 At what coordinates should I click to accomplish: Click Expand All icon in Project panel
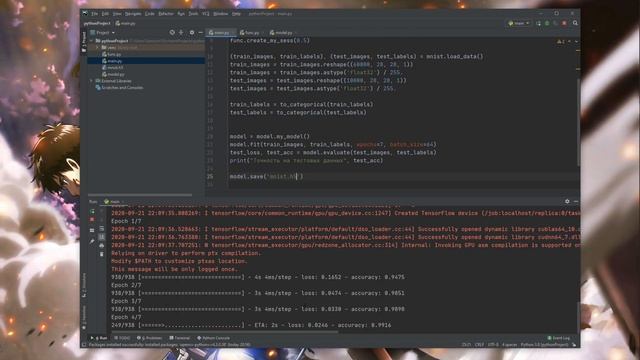coord(181,33)
